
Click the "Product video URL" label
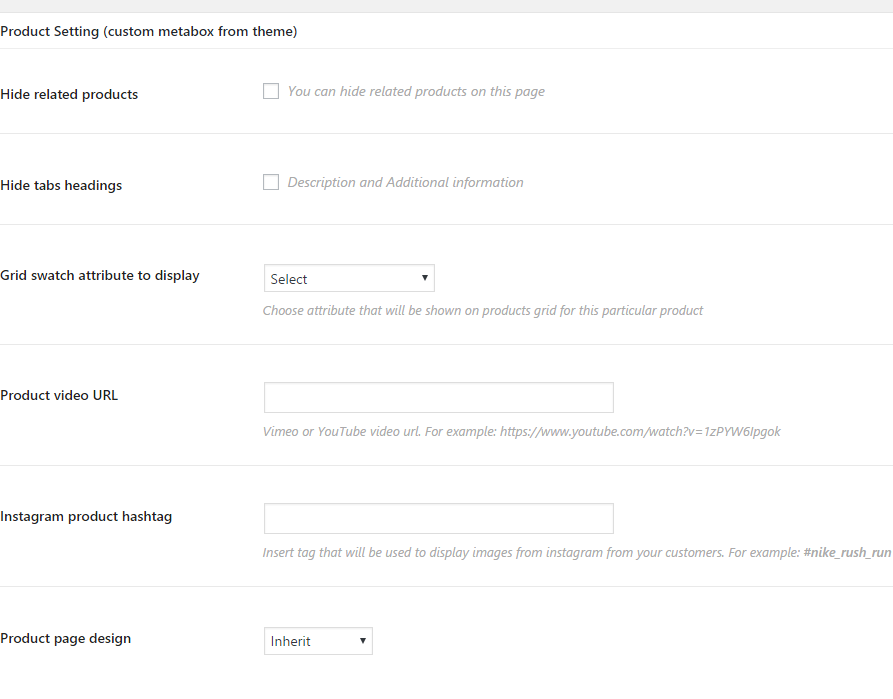[59, 395]
